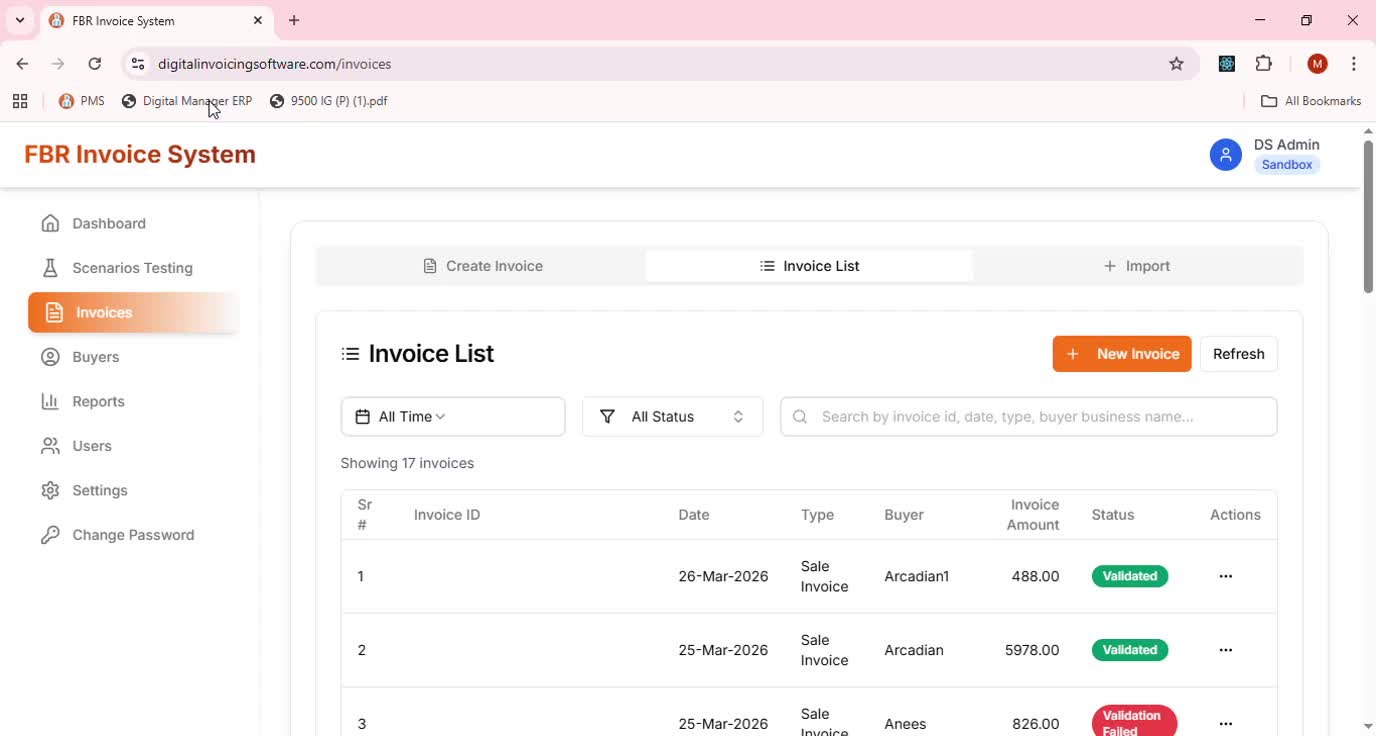Click the FBR Invoice System logo text
Screen dimensions: 1376x736
[x=140, y=154]
